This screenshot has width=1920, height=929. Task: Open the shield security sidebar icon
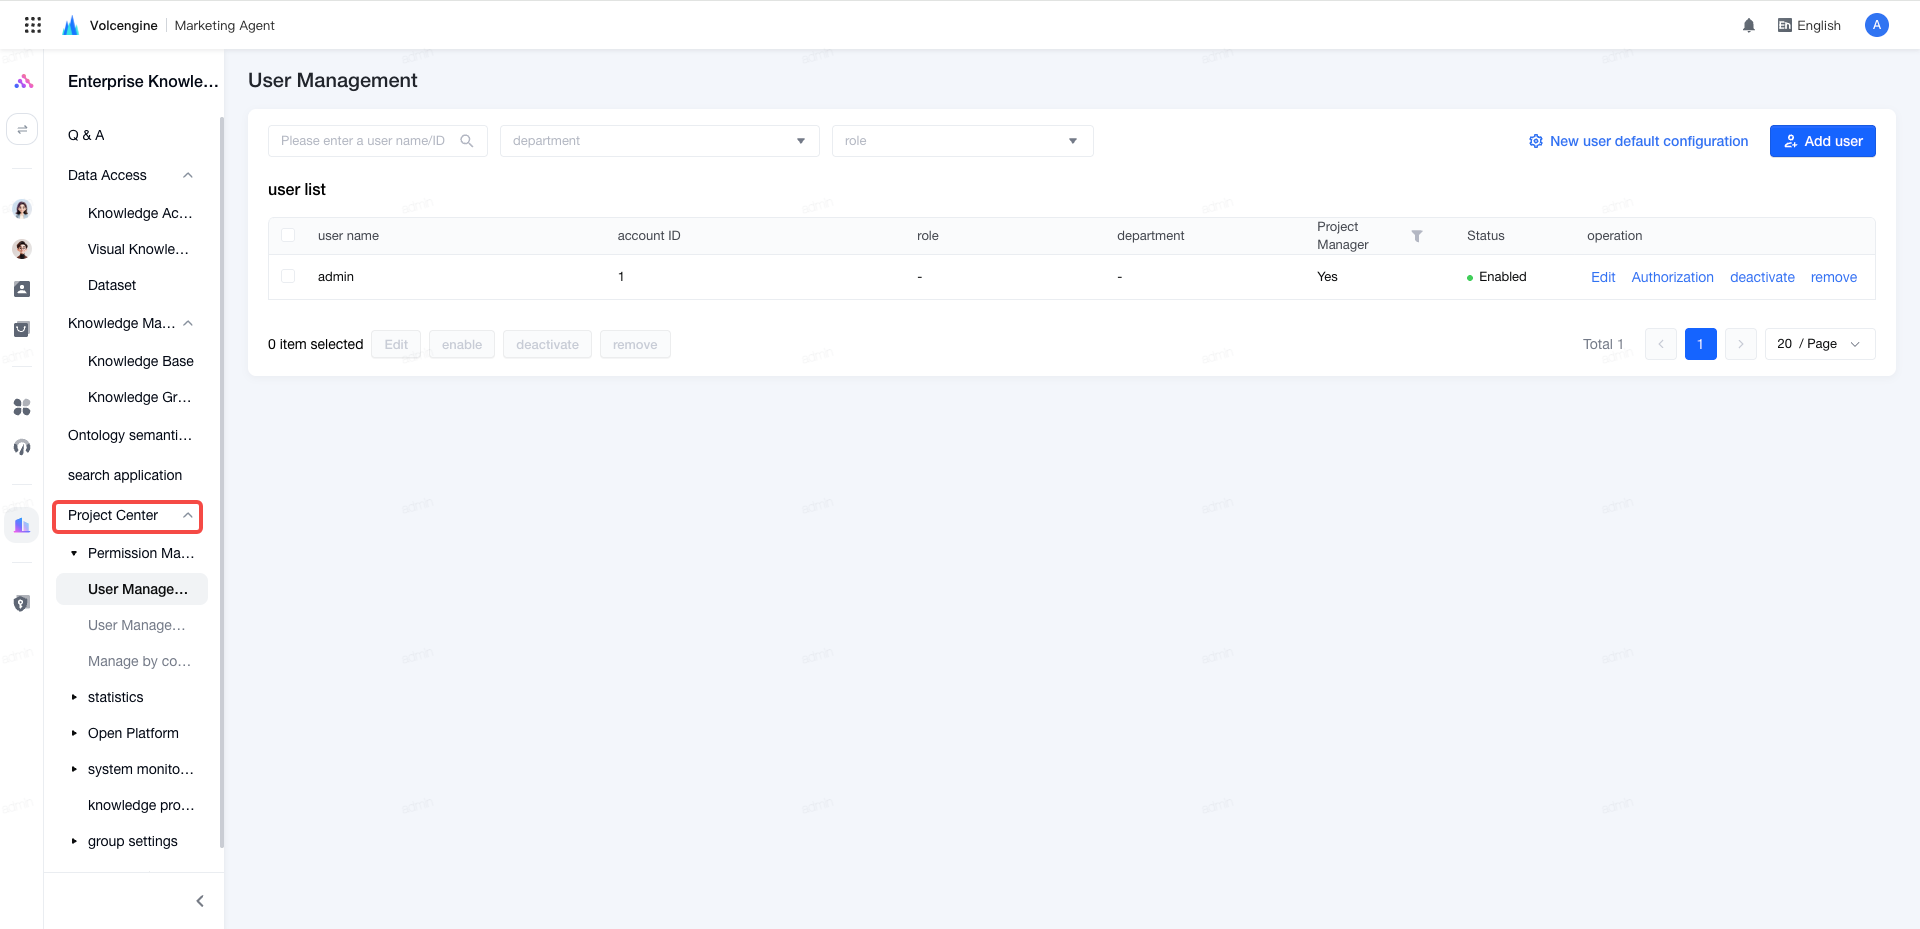tap(22, 603)
